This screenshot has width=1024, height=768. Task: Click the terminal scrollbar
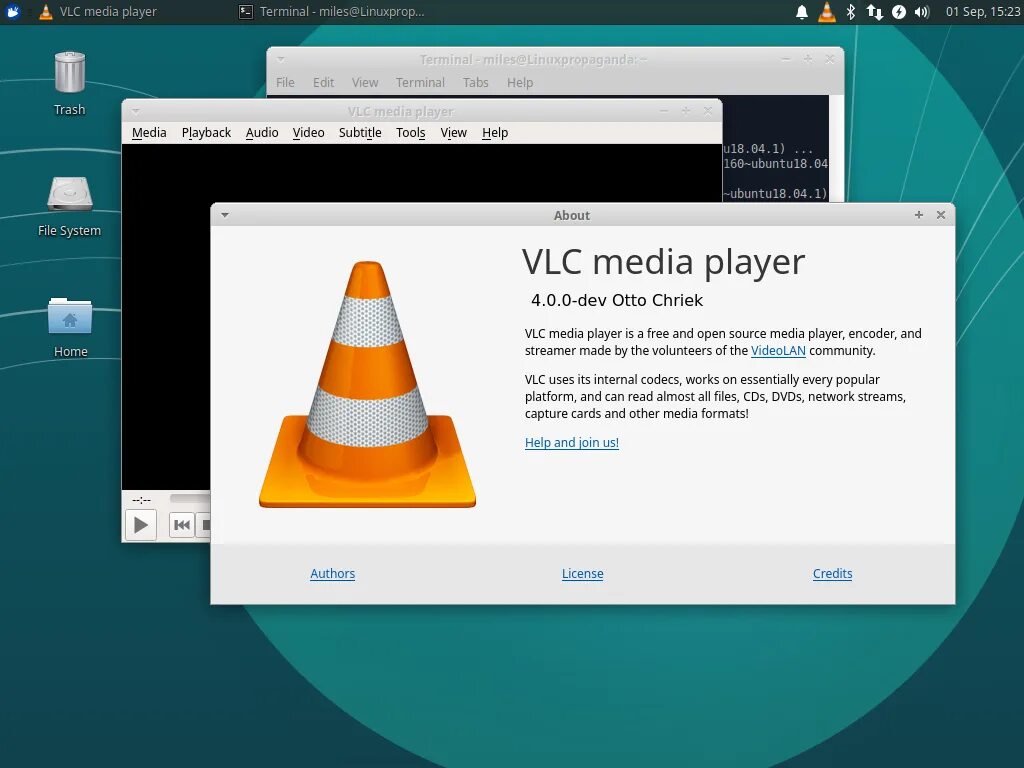click(x=836, y=149)
